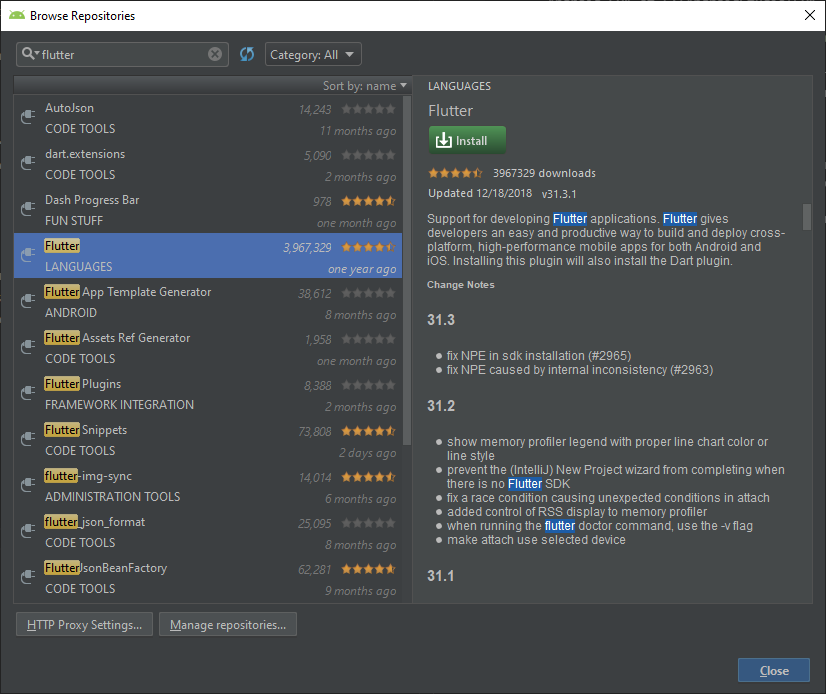Click the Change Notes heading
The image size is (826, 694).
460,285
